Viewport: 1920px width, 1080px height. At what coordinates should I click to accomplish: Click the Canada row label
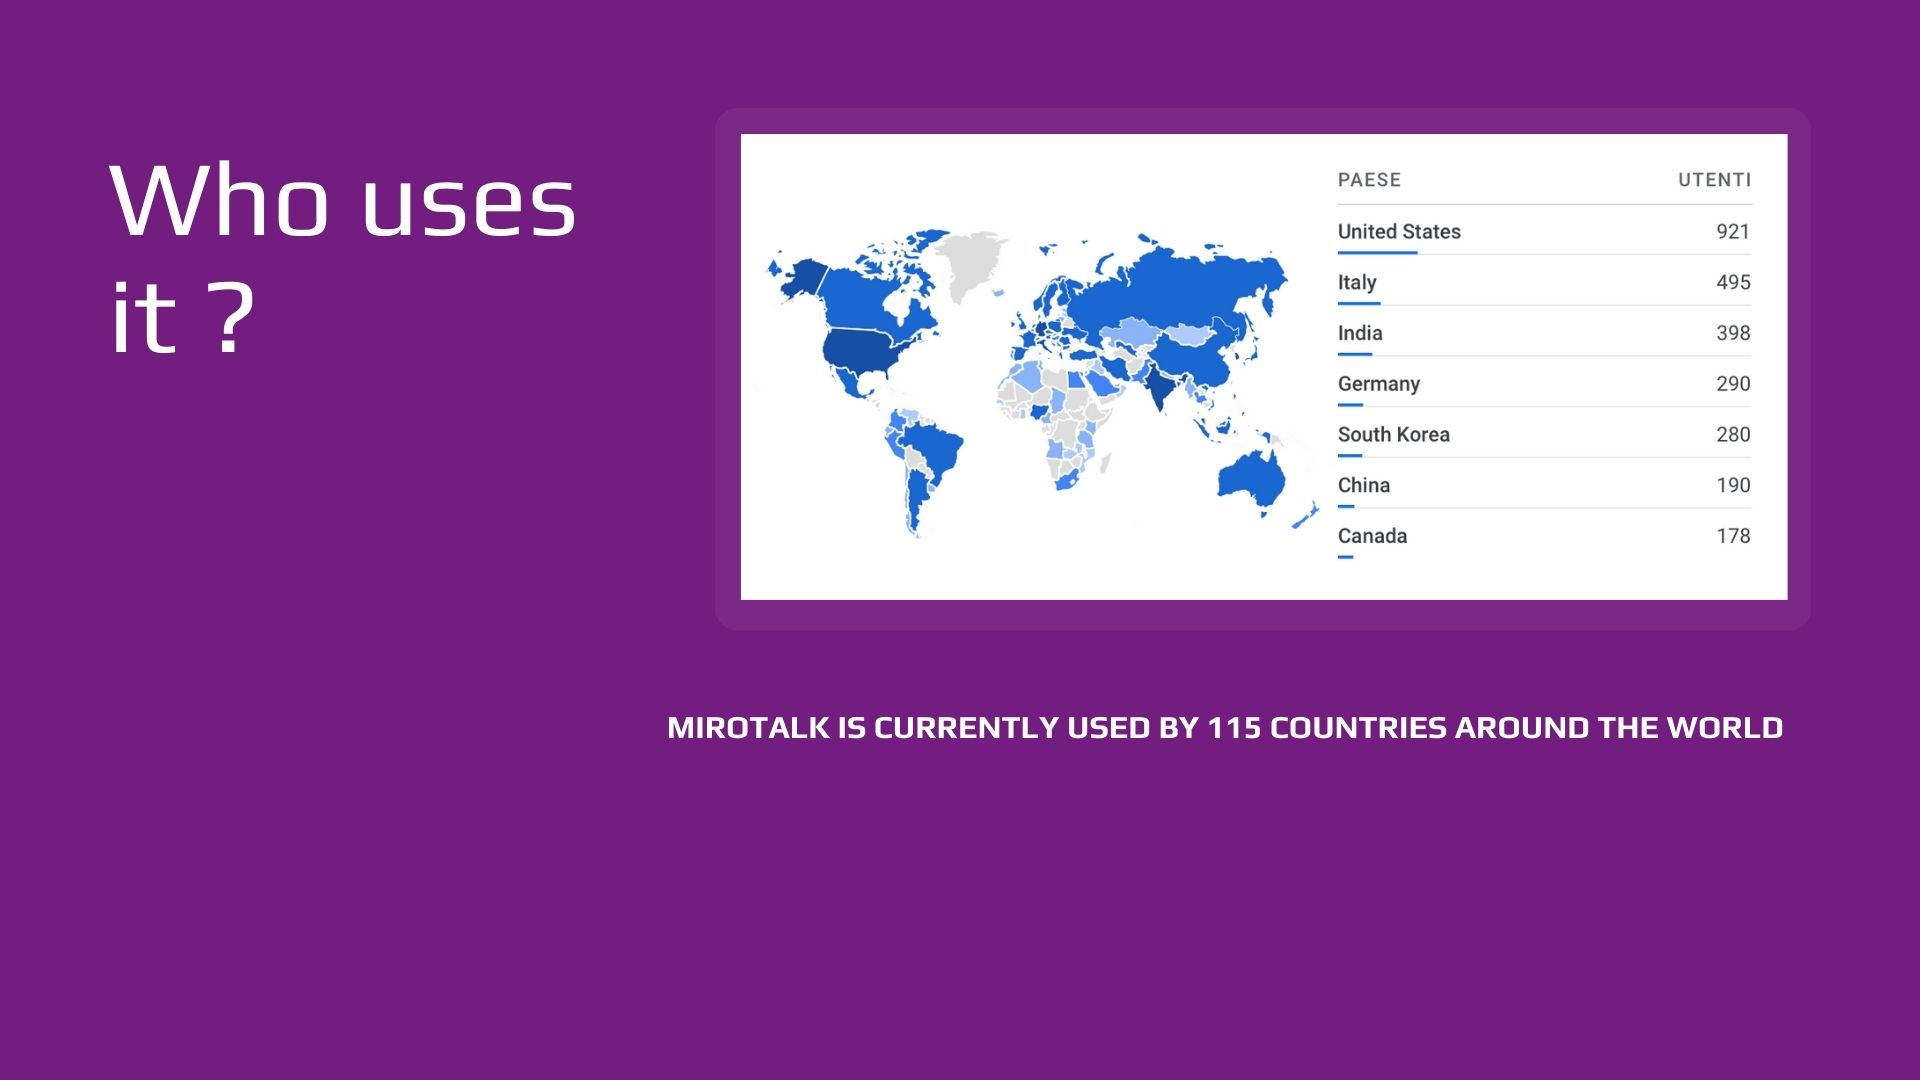(x=1372, y=536)
